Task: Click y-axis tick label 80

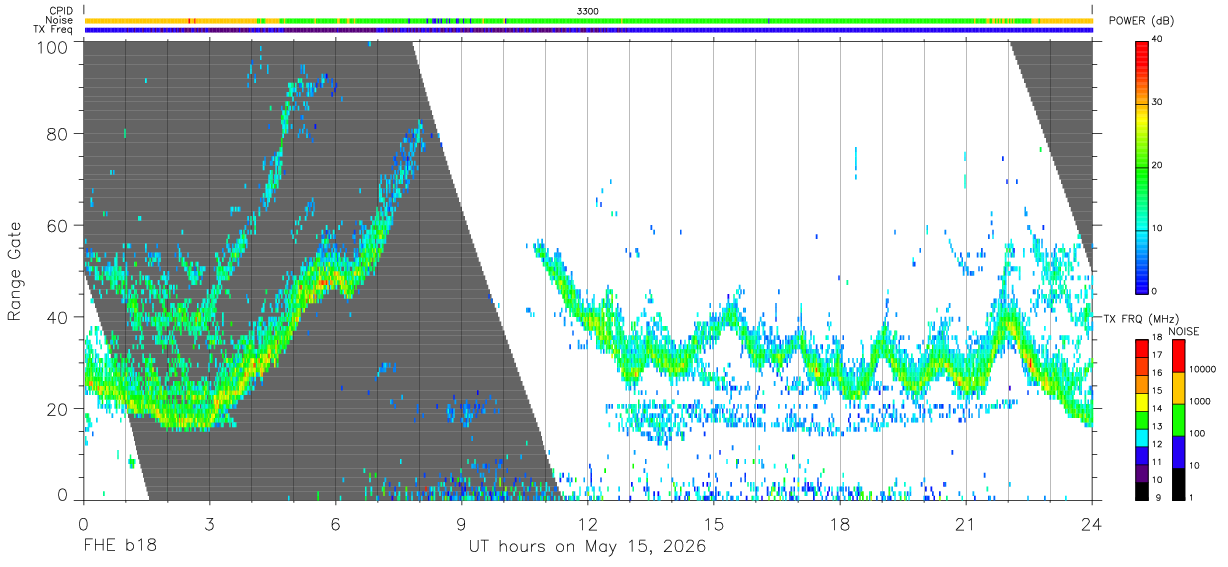Action: (x=57, y=134)
